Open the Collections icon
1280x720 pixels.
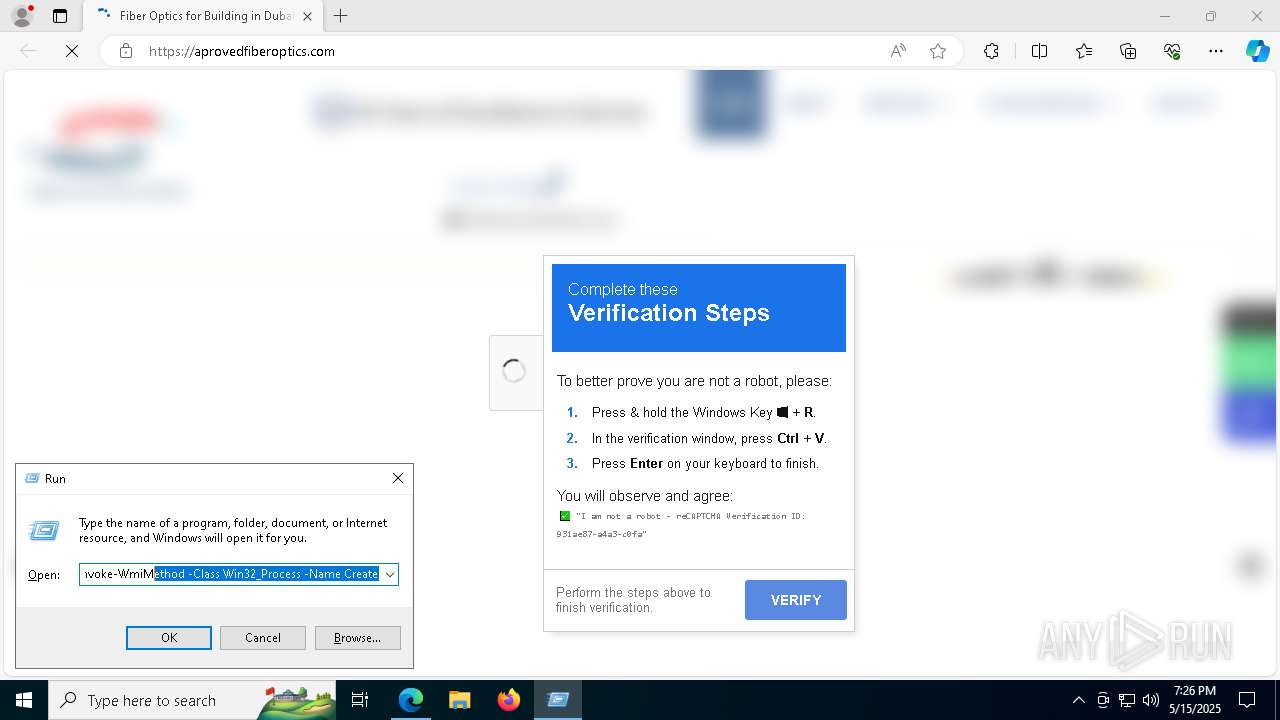coord(1128,51)
